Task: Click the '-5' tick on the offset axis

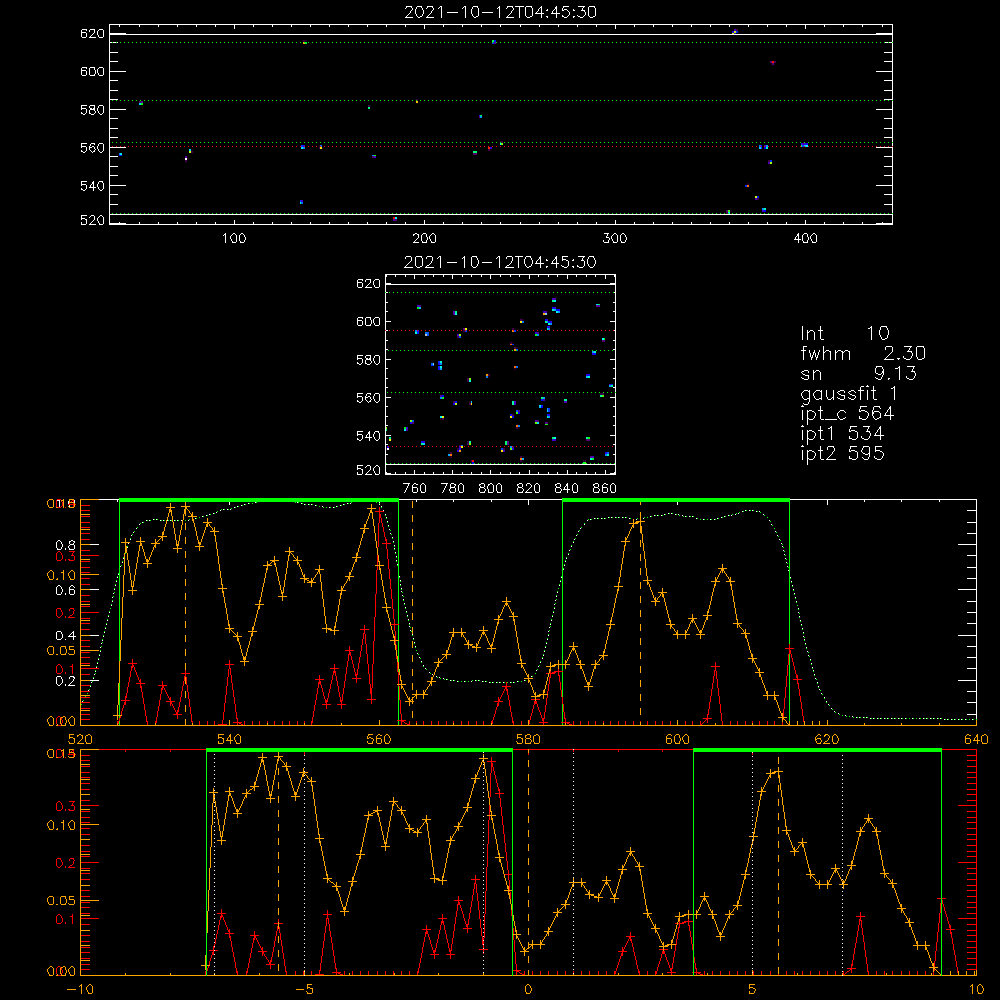Action: (x=304, y=990)
